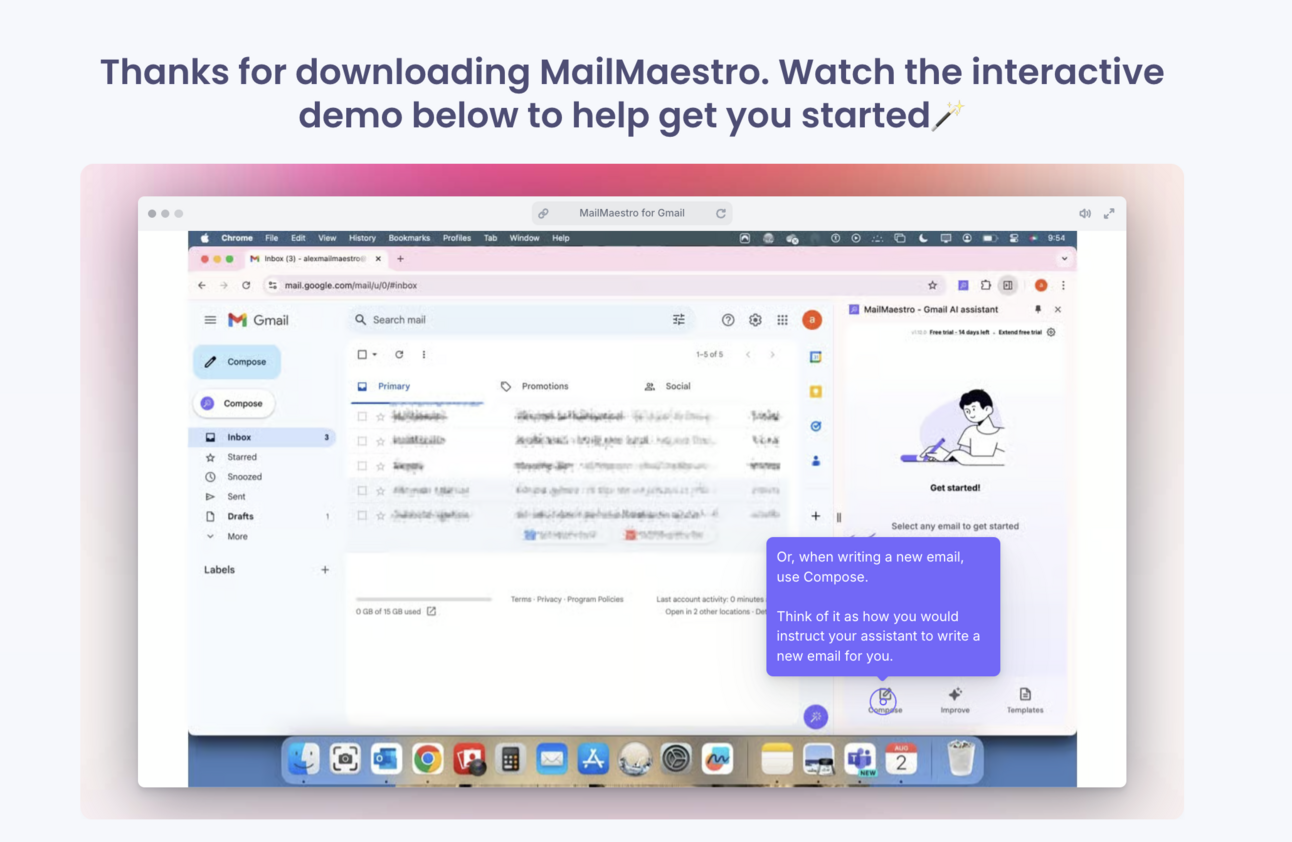Reload the page in Chrome toolbar
This screenshot has height=842, width=1292.
pos(246,285)
